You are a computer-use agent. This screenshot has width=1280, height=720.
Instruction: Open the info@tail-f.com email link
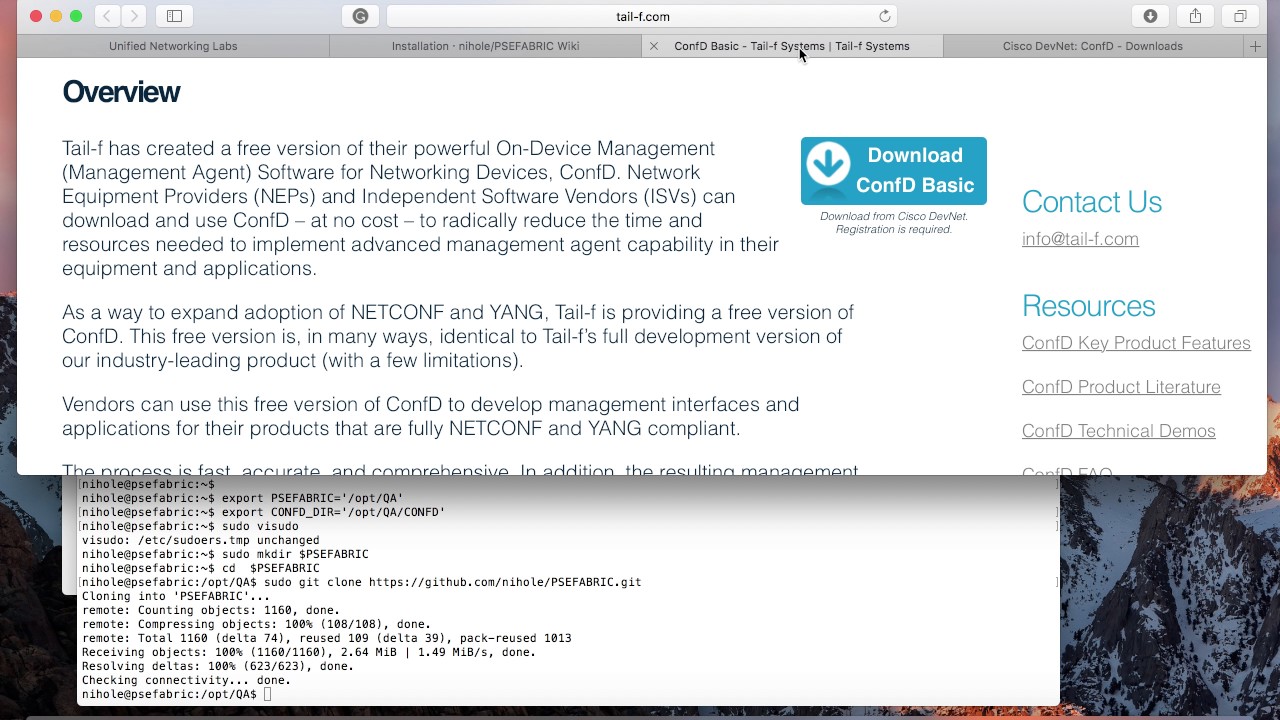point(1080,239)
